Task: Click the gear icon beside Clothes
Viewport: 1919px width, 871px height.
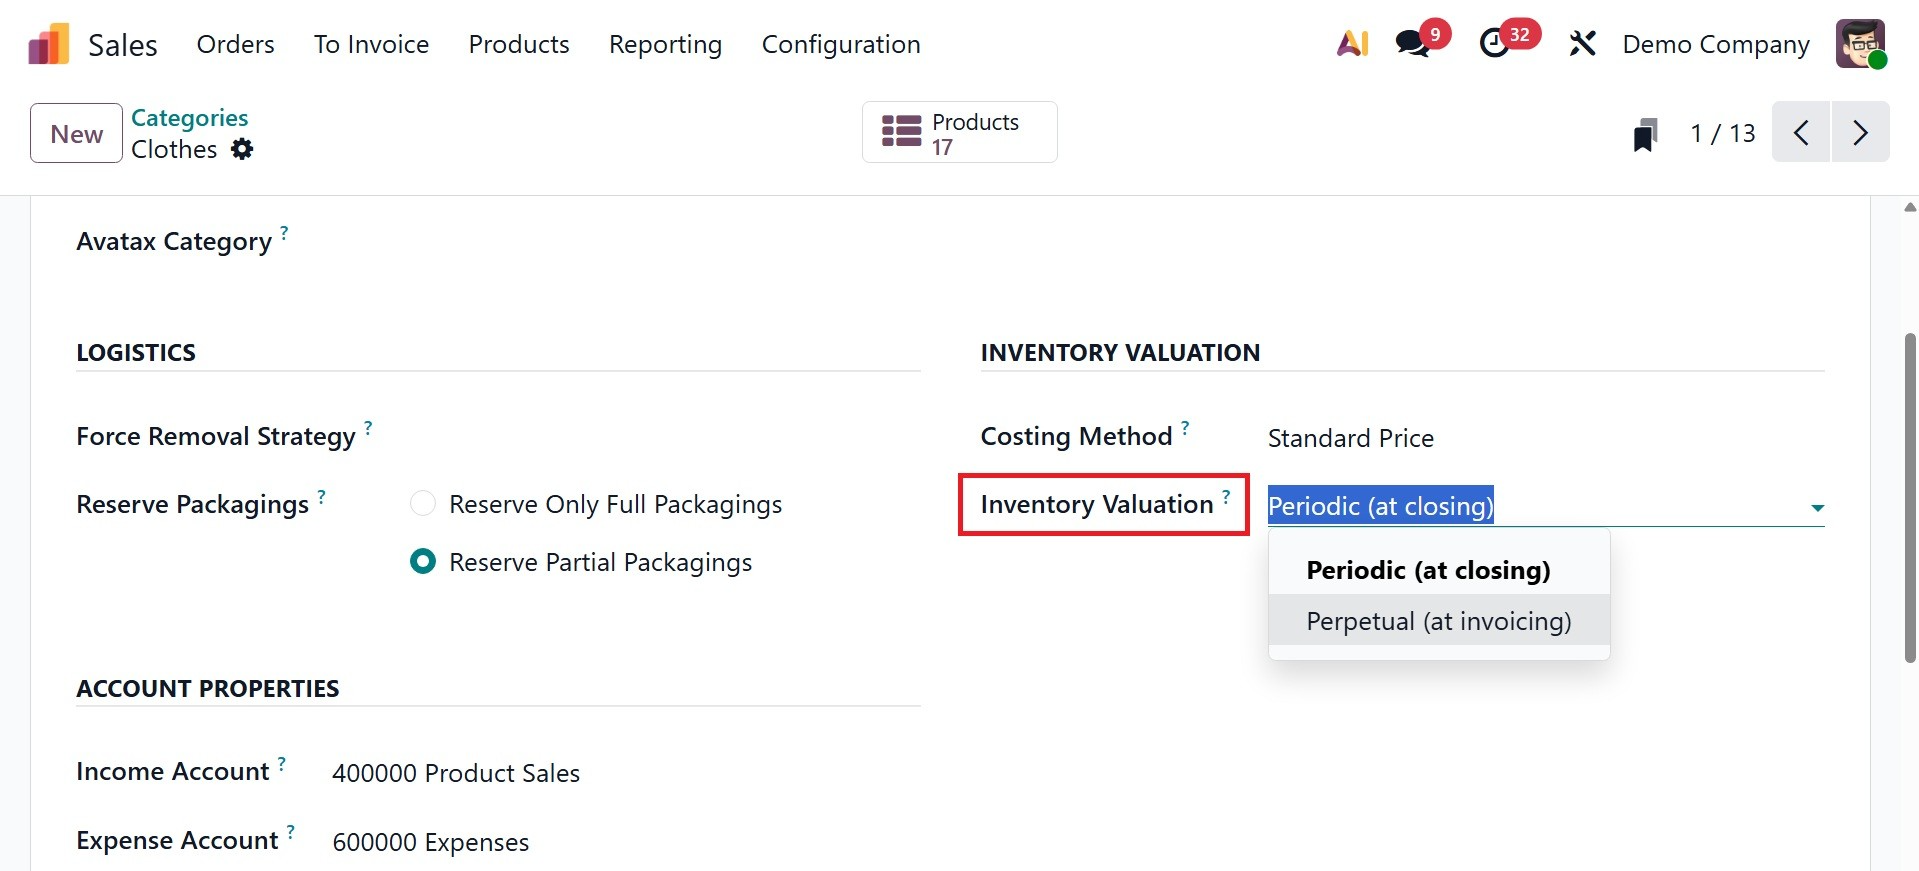Action: [242, 150]
